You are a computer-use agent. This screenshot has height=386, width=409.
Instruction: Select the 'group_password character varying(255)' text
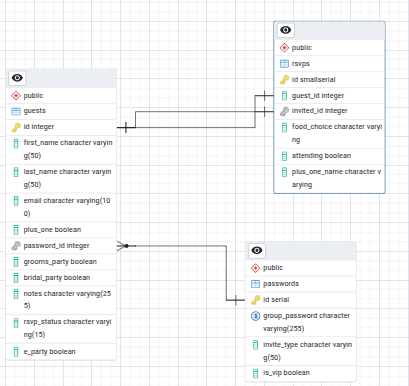coord(306,322)
